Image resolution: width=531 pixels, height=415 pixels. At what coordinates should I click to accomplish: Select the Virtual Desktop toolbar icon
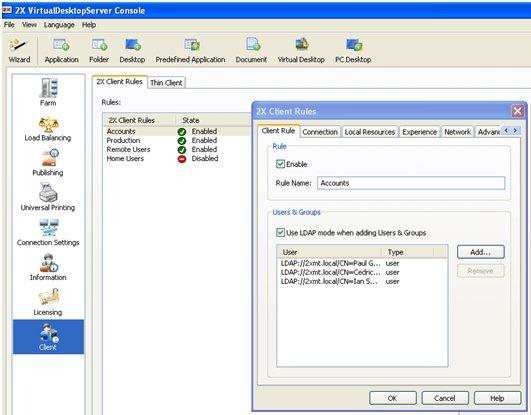[x=301, y=50]
